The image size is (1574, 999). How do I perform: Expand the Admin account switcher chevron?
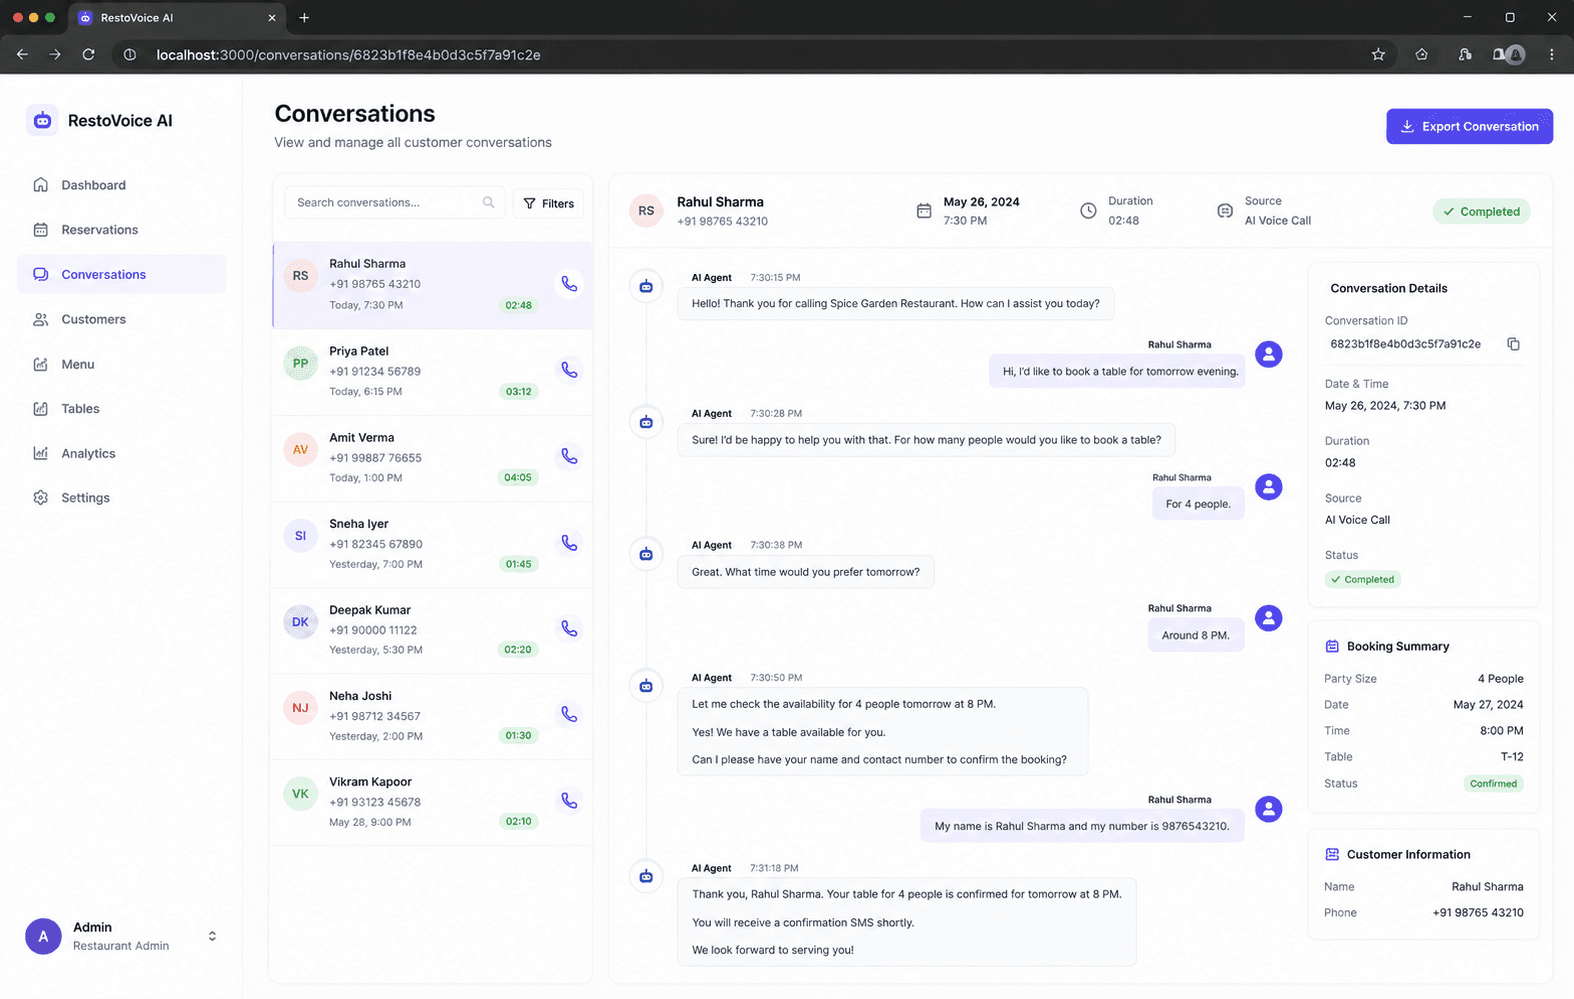point(212,936)
